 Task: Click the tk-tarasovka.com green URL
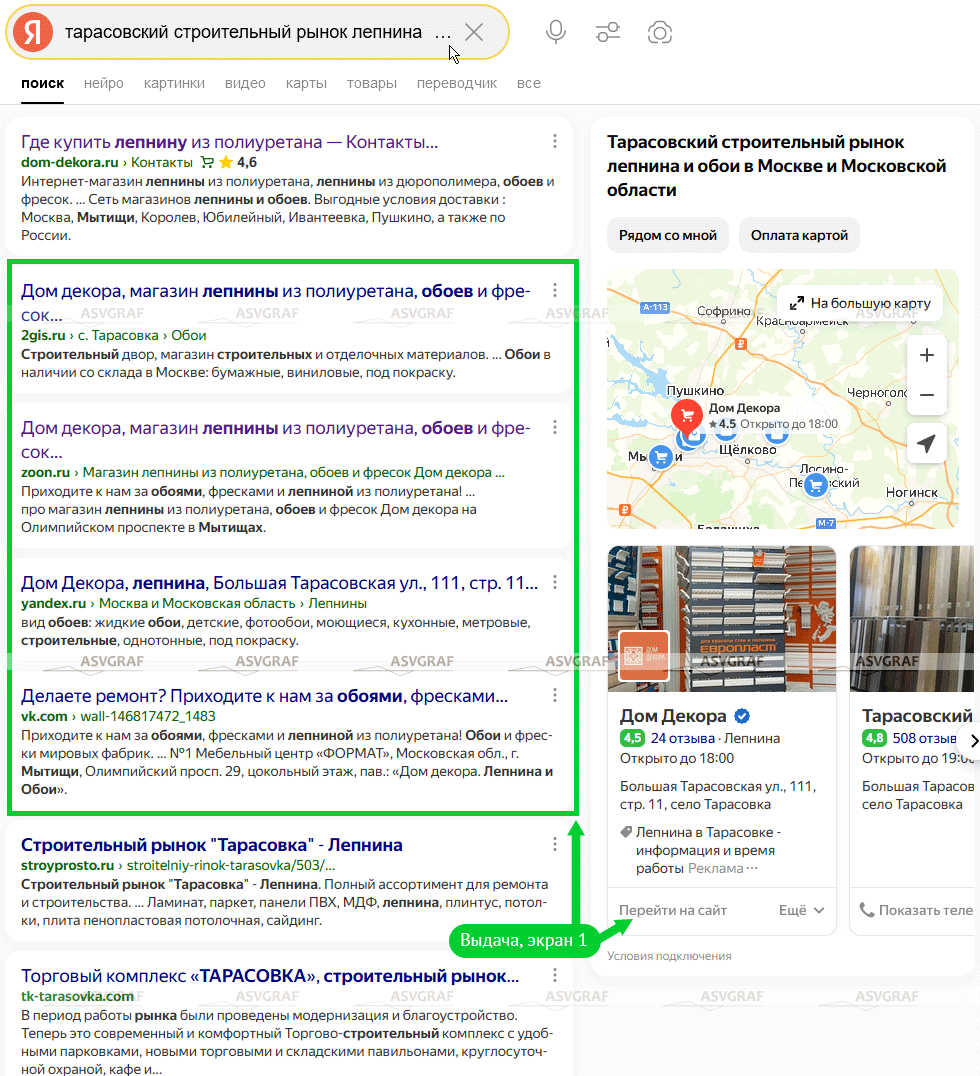click(x=77, y=996)
